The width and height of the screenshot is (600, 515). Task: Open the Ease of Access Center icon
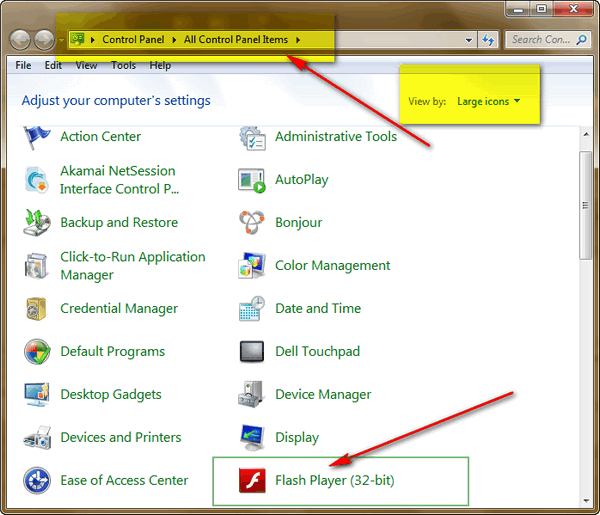[37, 480]
